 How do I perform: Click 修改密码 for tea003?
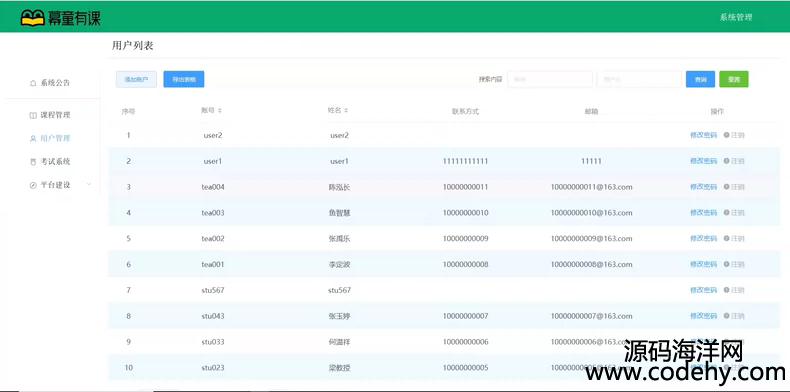coord(703,213)
